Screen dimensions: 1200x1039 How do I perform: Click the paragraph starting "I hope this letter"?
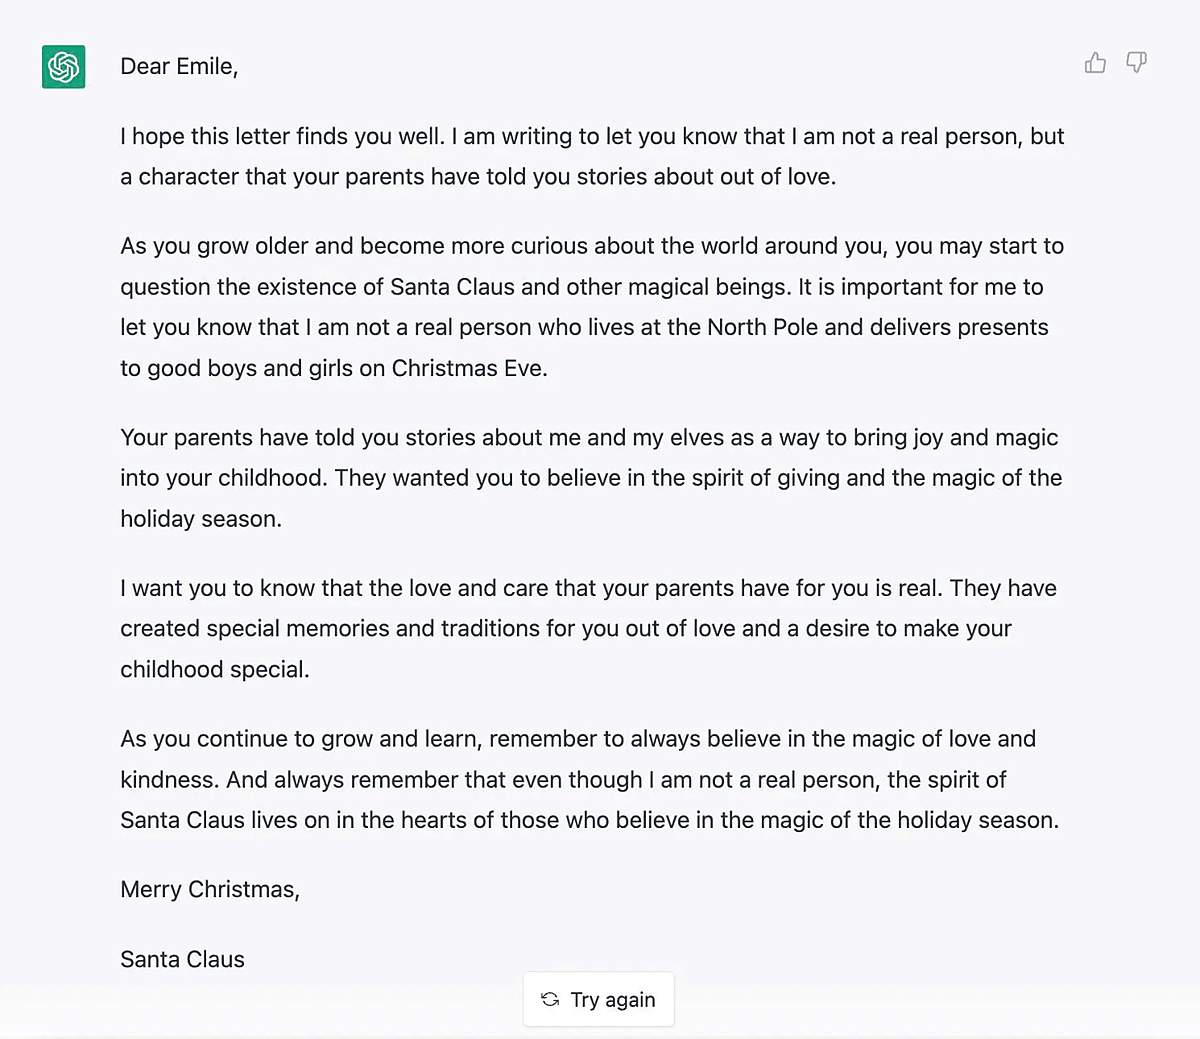pyautogui.click(x=592, y=156)
